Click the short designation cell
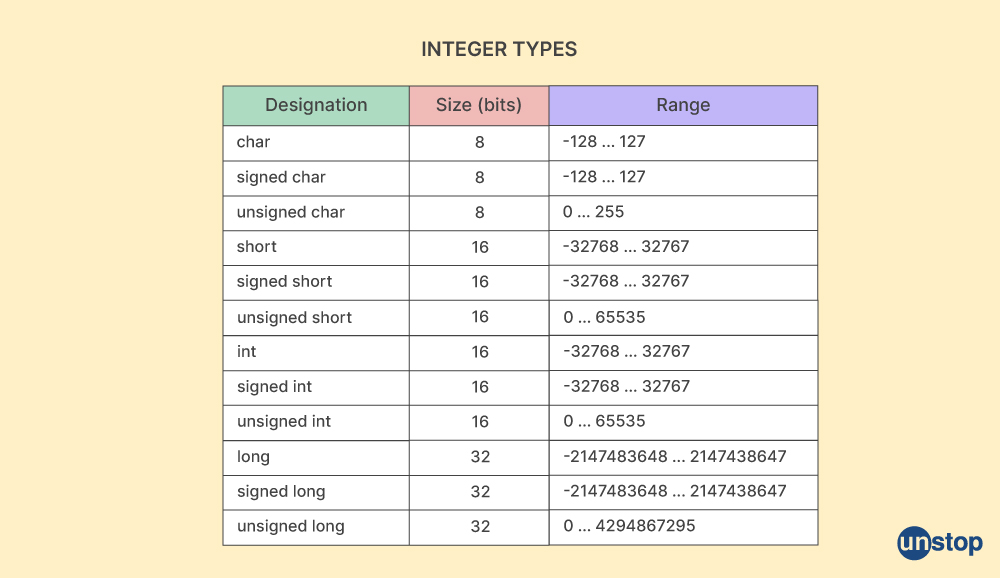Screen dimensions: 1000x578 coord(316,248)
